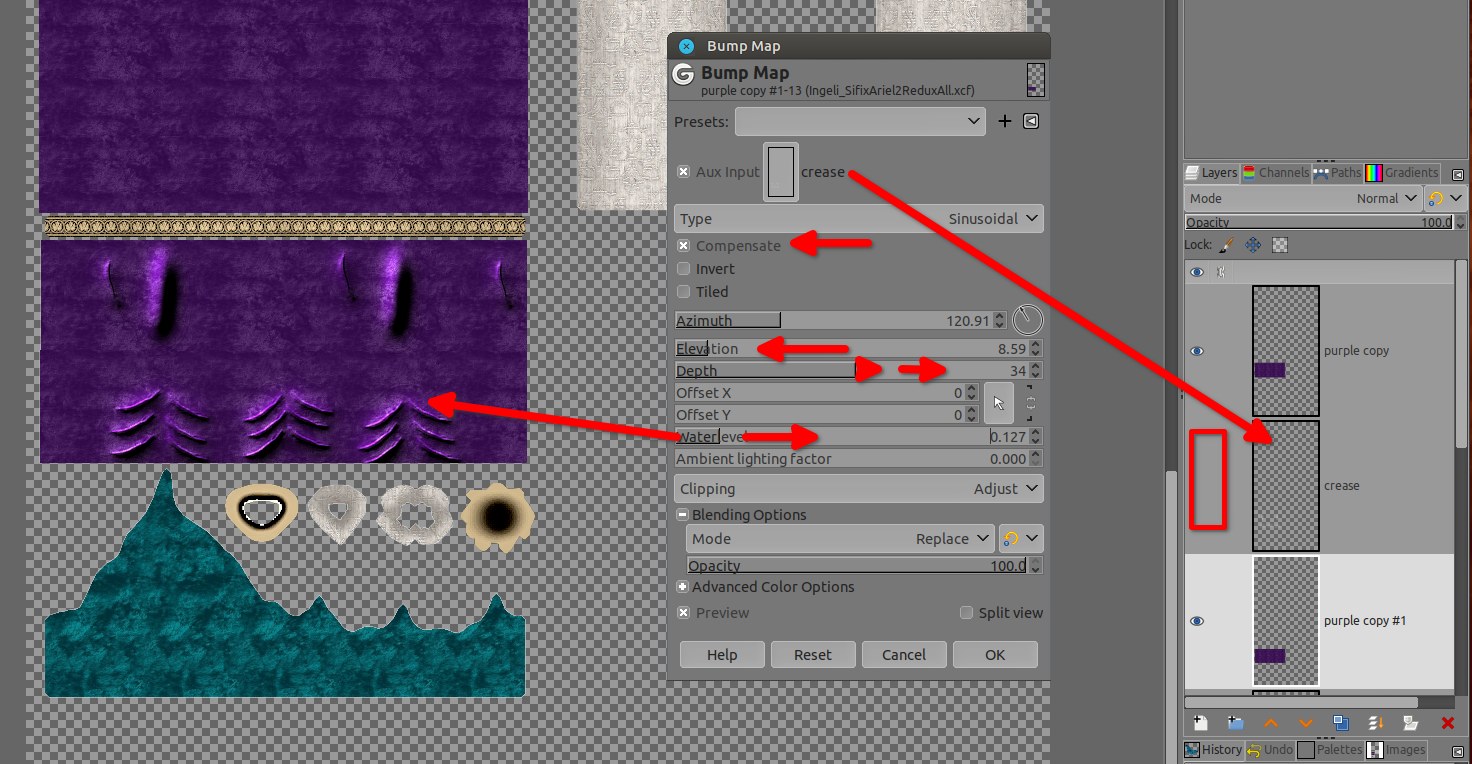This screenshot has width=1472, height=764.
Task: Enable the Invert checkbox
Action: pyautogui.click(x=684, y=269)
